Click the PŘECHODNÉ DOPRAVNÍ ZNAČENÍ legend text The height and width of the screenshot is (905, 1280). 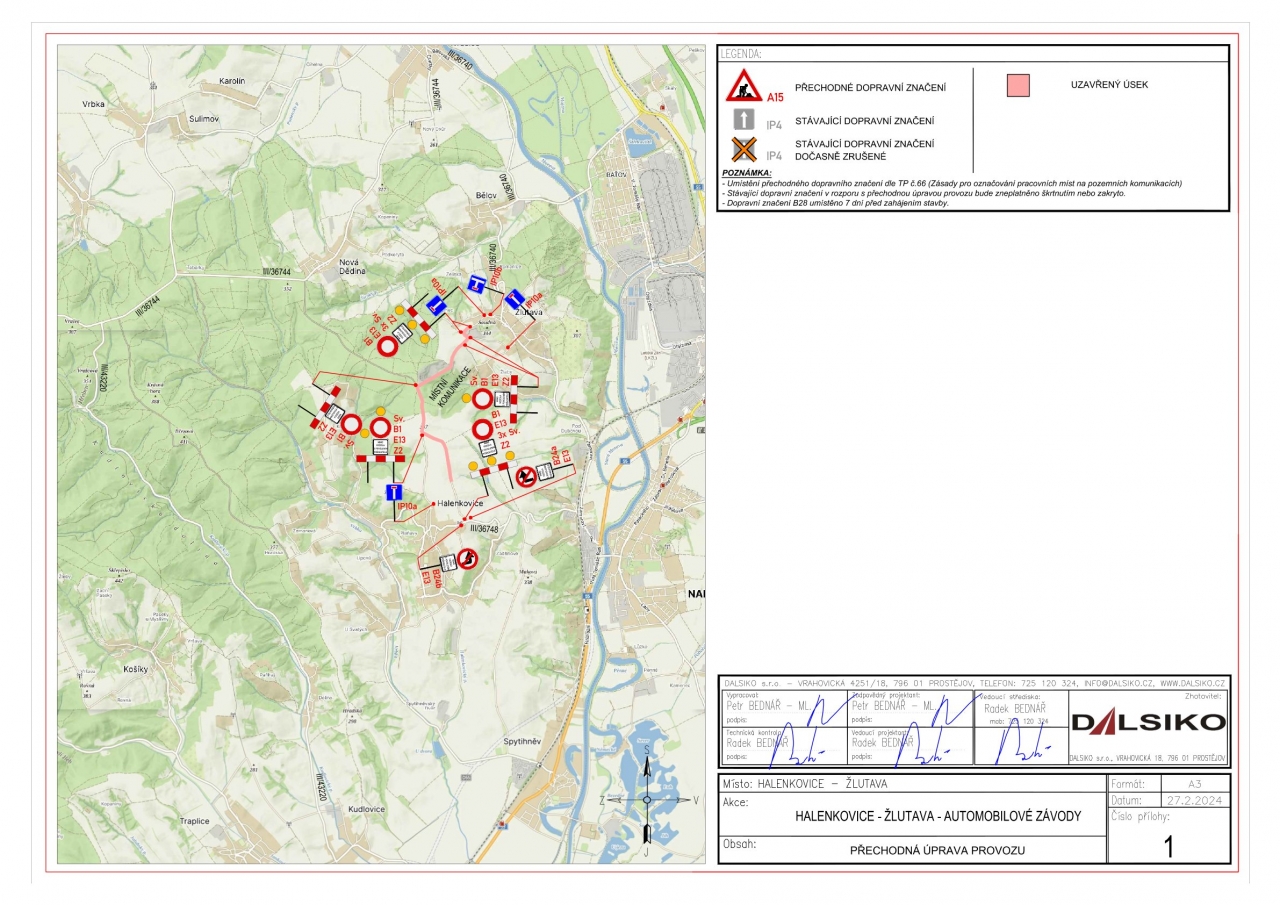tap(870, 88)
